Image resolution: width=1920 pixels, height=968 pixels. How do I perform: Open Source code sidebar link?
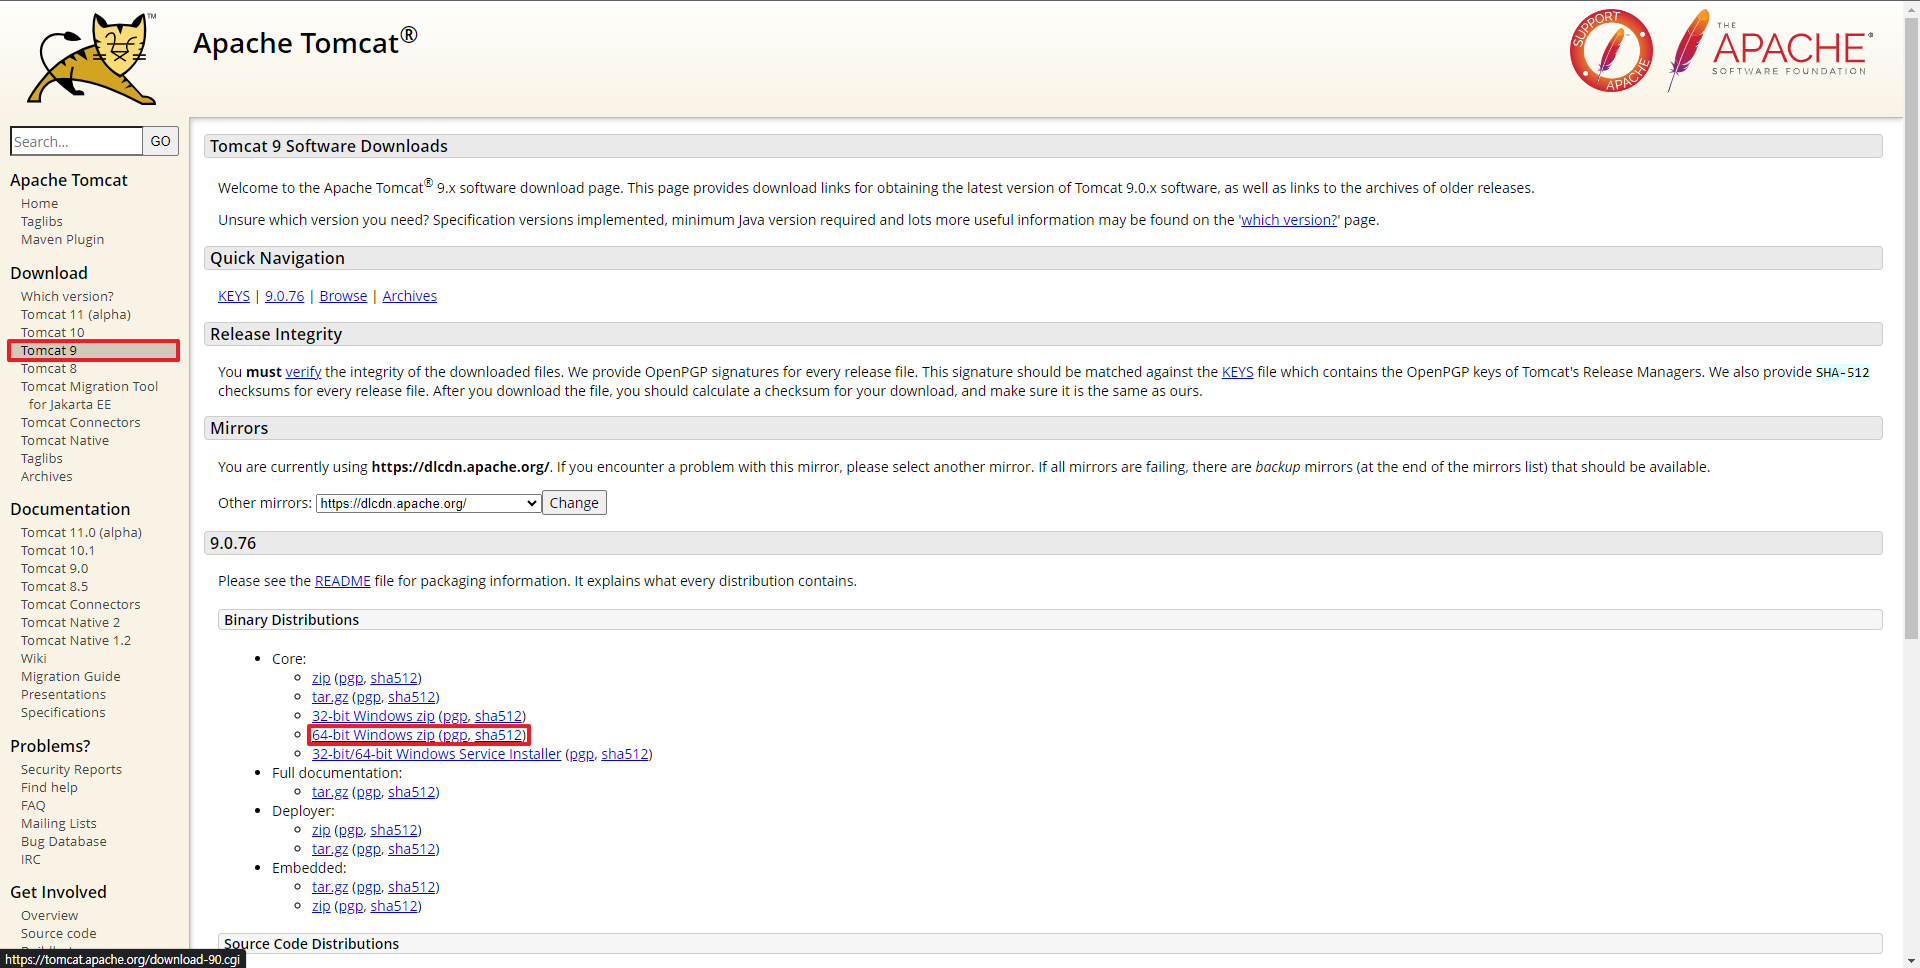59,933
